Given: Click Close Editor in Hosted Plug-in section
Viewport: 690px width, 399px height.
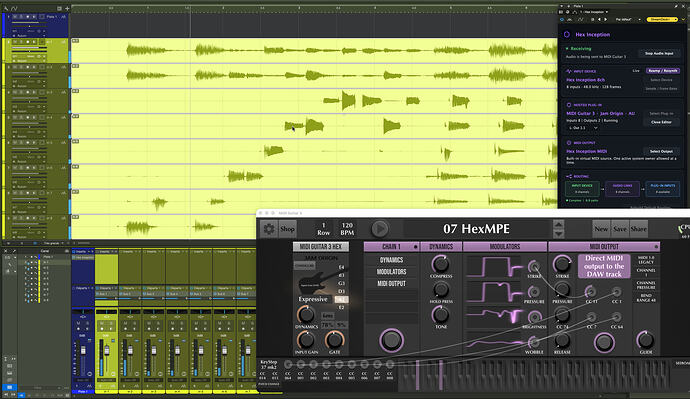Looking at the screenshot, I should pyautogui.click(x=661, y=122).
